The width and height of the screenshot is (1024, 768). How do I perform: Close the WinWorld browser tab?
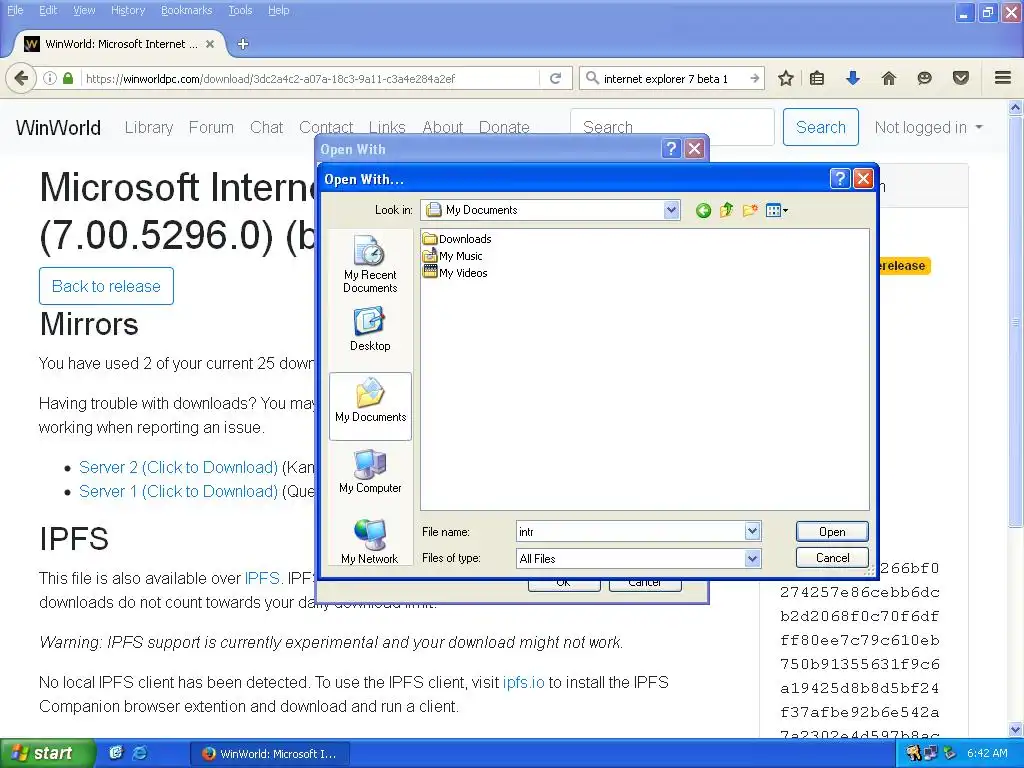pos(210,44)
